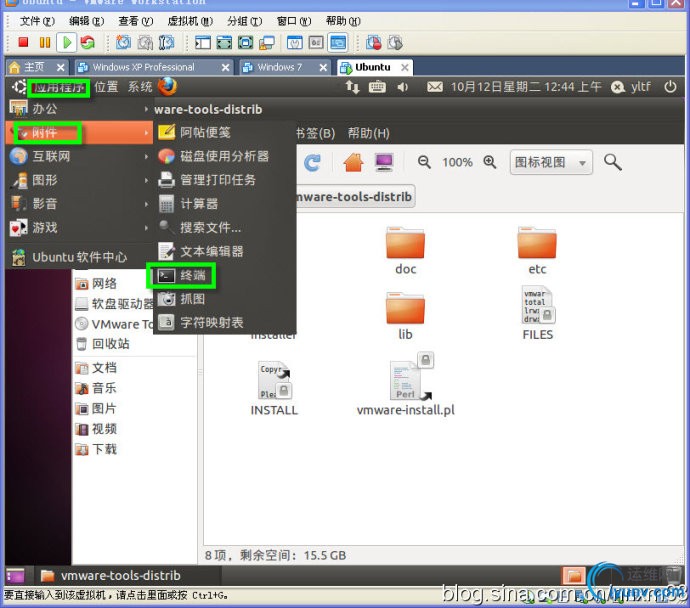Open 磁盘使用分析器 from the menu
Image resolution: width=690 pixels, height=608 pixels.
point(224,156)
